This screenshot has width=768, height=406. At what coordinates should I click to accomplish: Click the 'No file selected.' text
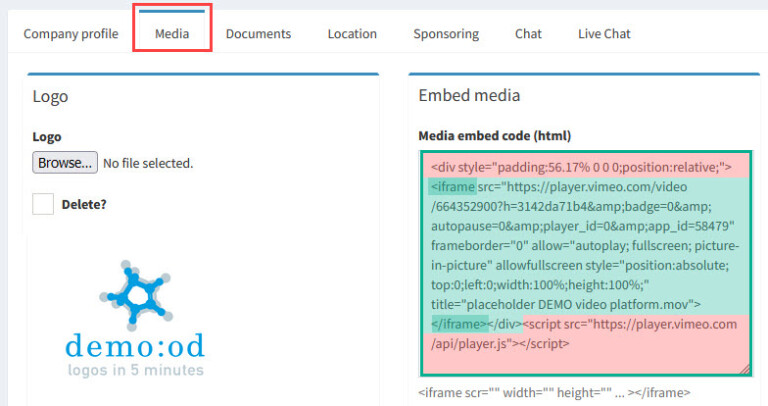[148, 164]
